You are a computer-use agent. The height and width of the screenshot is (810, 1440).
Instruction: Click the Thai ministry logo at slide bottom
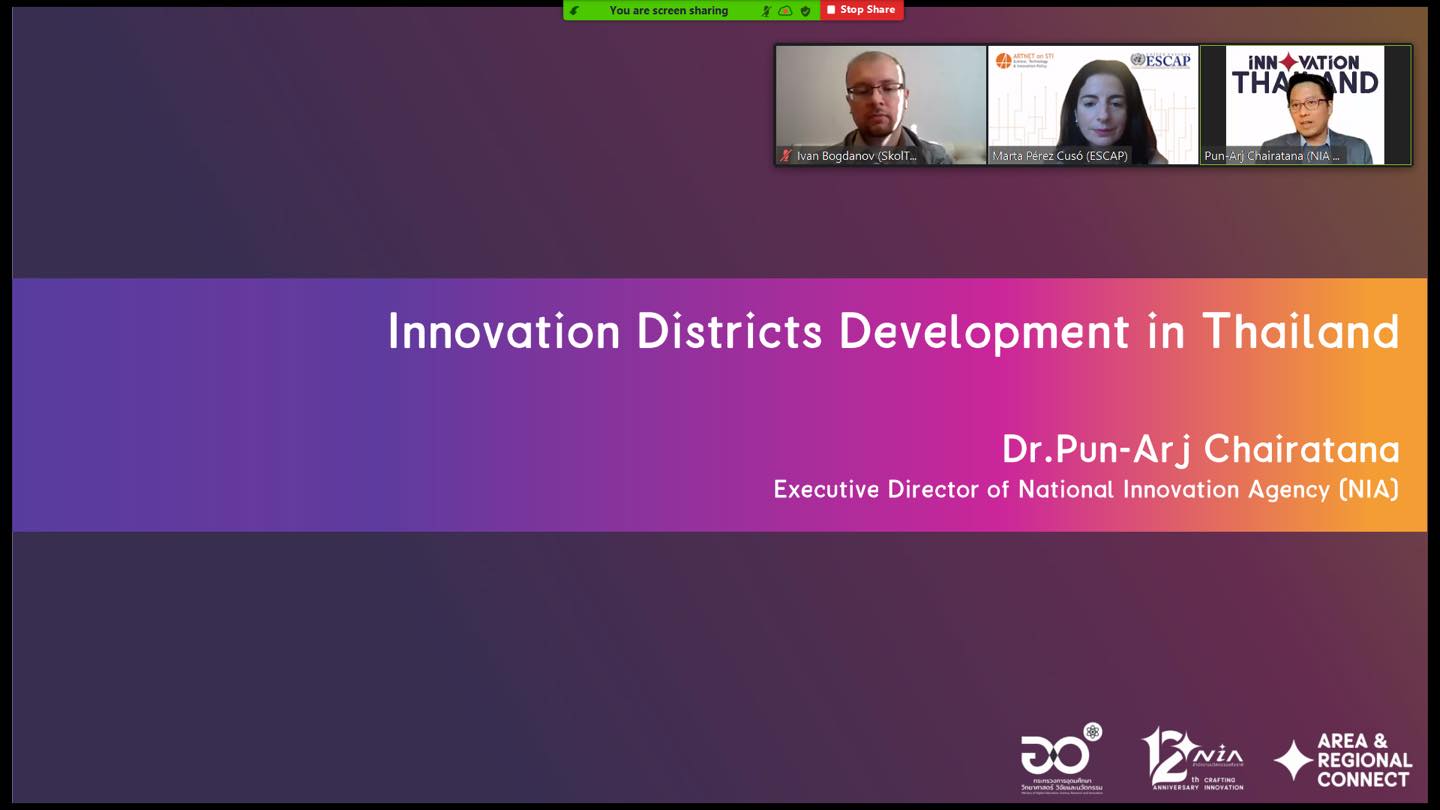[1062, 759]
